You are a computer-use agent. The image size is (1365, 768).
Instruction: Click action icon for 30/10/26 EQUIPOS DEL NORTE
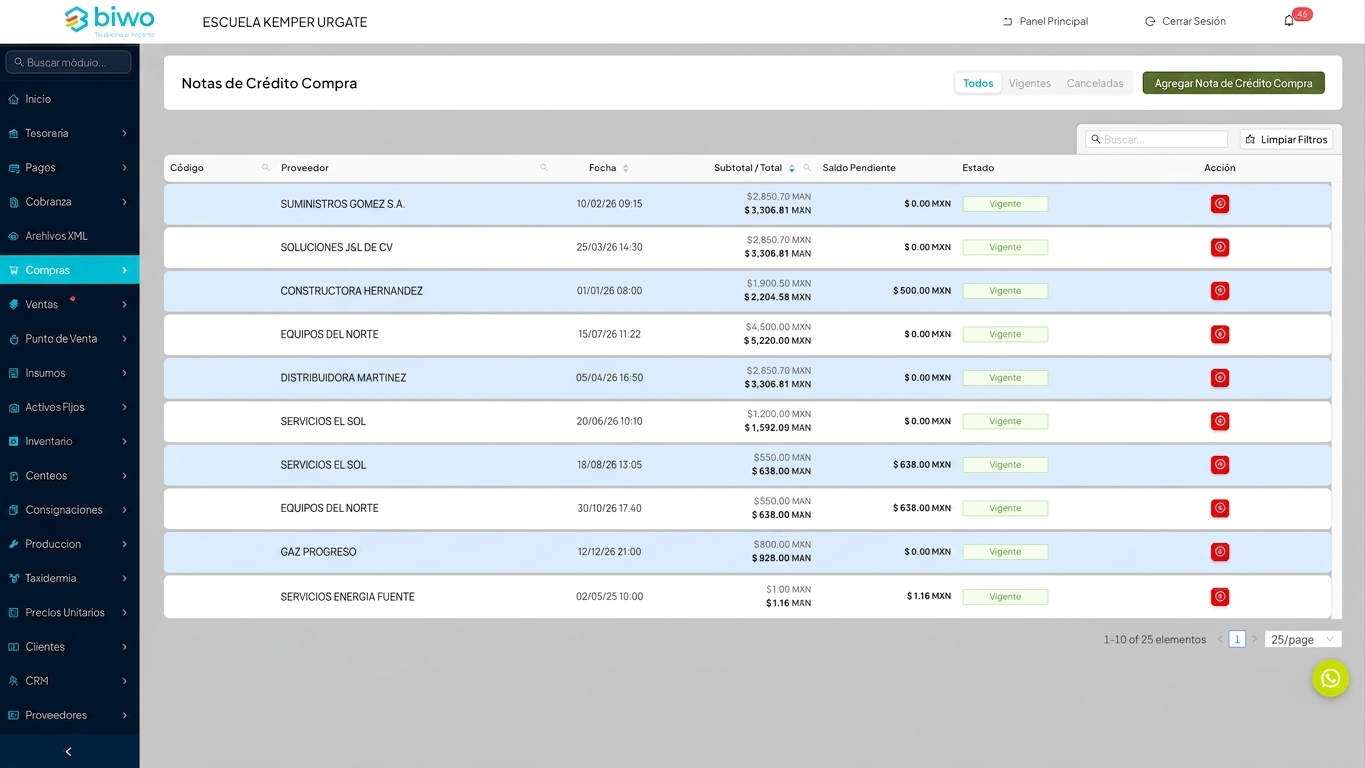(x=1219, y=508)
